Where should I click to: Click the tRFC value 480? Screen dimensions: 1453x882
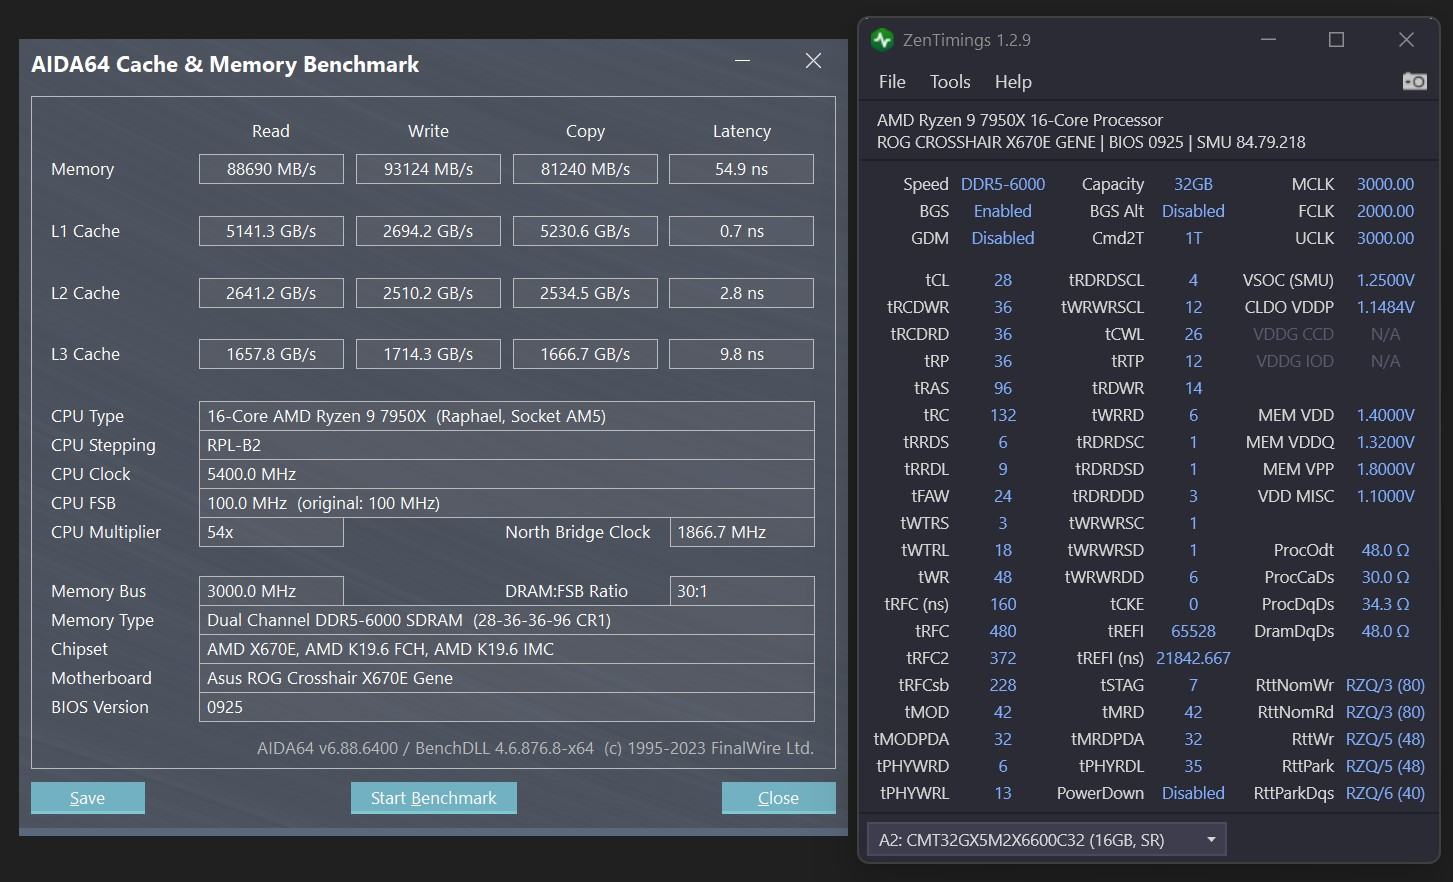click(1003, 631)
